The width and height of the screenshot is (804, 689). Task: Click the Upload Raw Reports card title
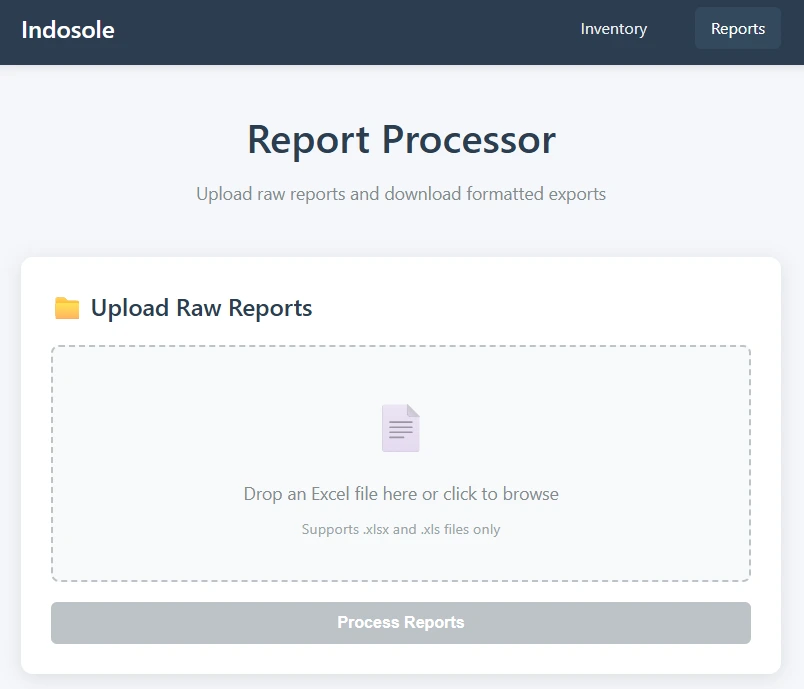200,308
